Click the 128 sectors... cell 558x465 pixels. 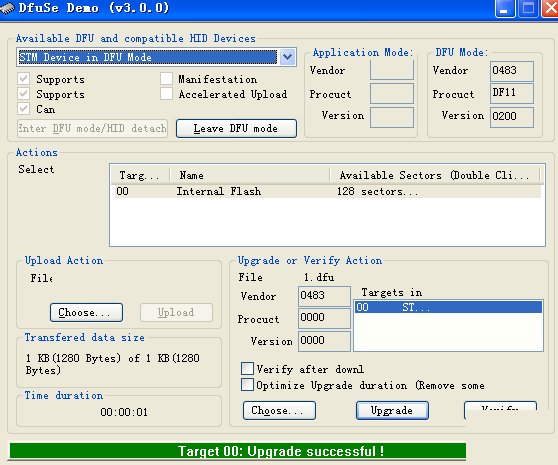coord(377,191)
